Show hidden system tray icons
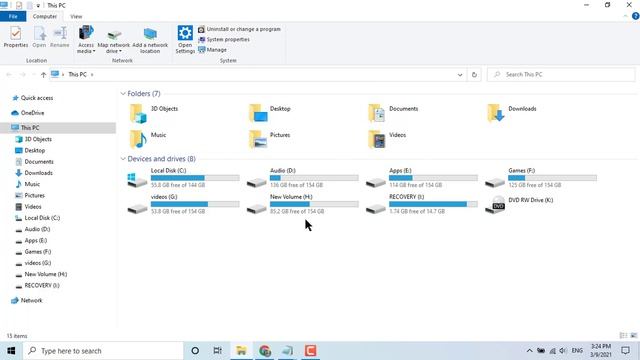 tap(529, 351)
